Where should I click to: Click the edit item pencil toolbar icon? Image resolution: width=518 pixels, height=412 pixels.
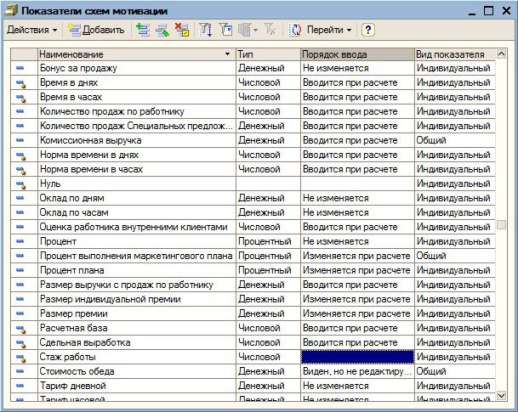(x=163, y=30)
